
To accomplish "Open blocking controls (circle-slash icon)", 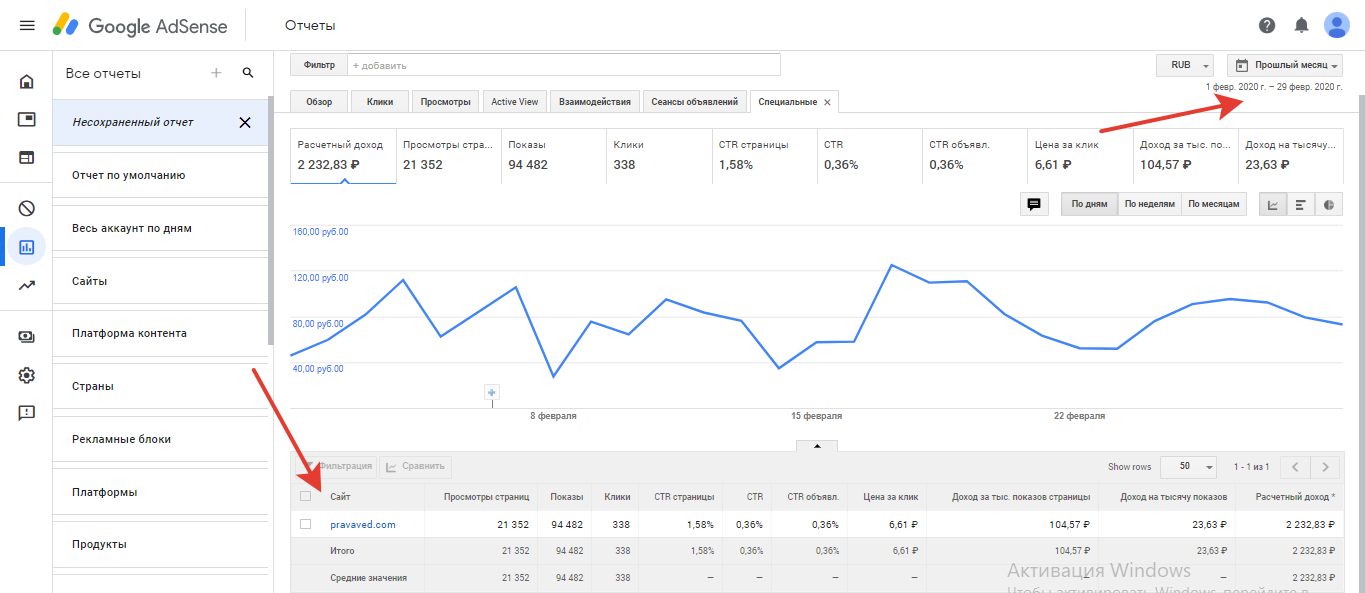I will tap(27, 209).
